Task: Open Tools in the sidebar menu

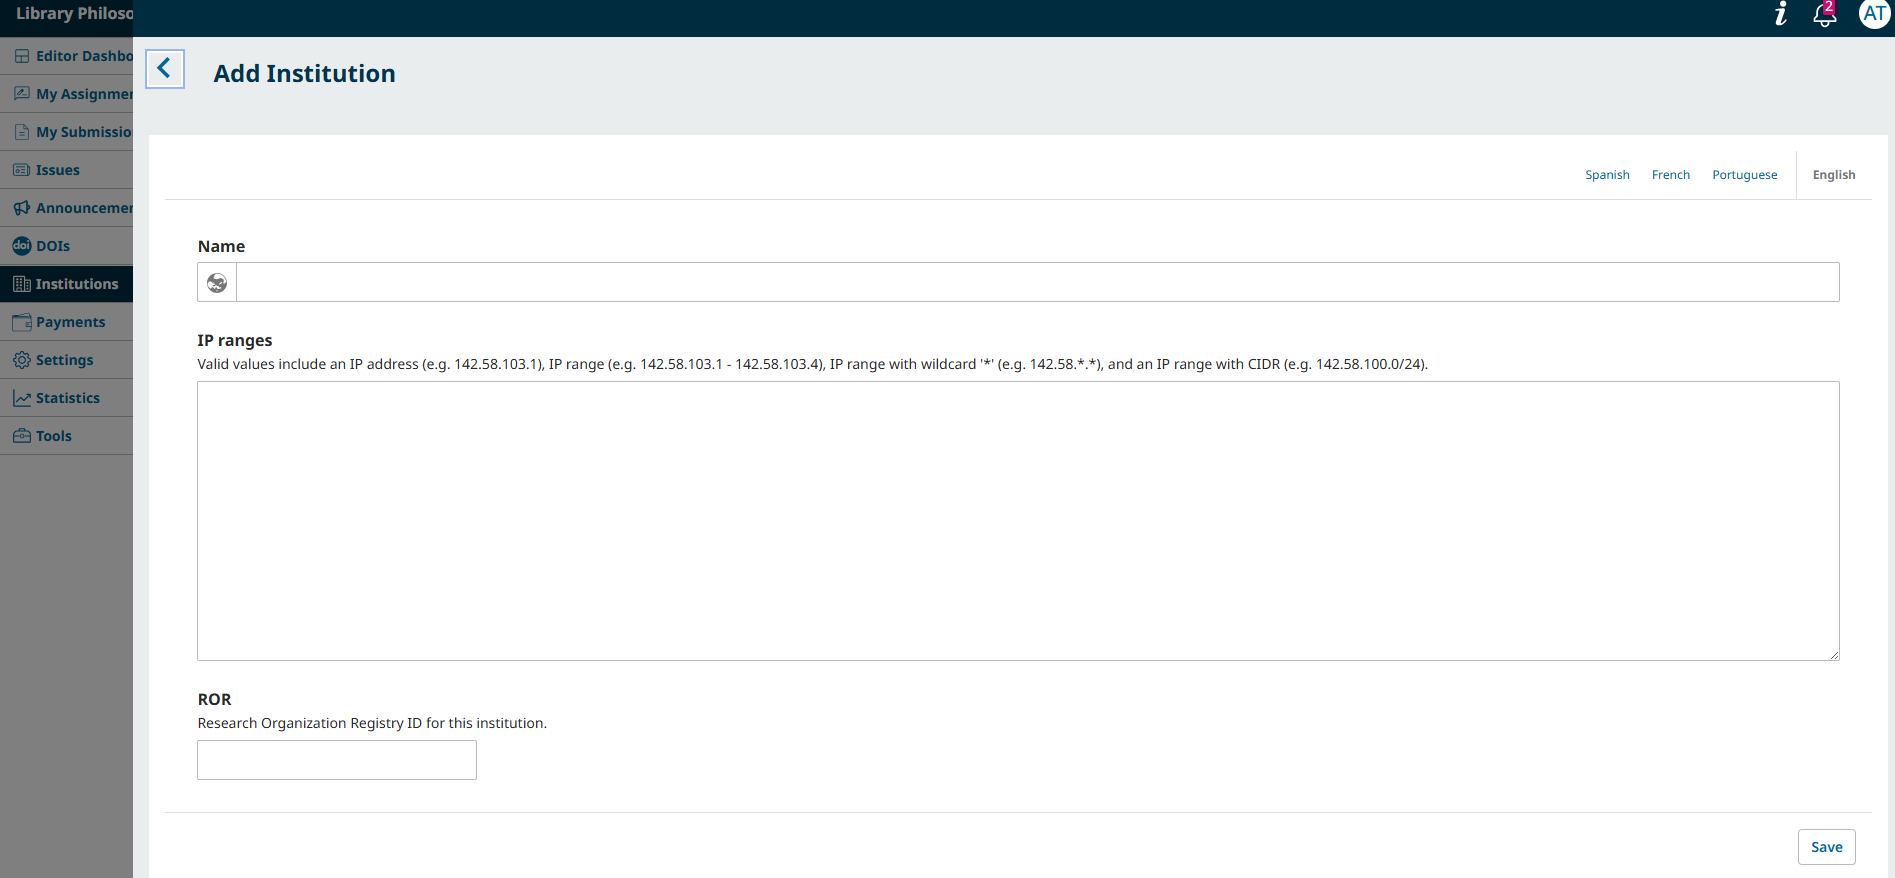Action: tap(54, 436)
